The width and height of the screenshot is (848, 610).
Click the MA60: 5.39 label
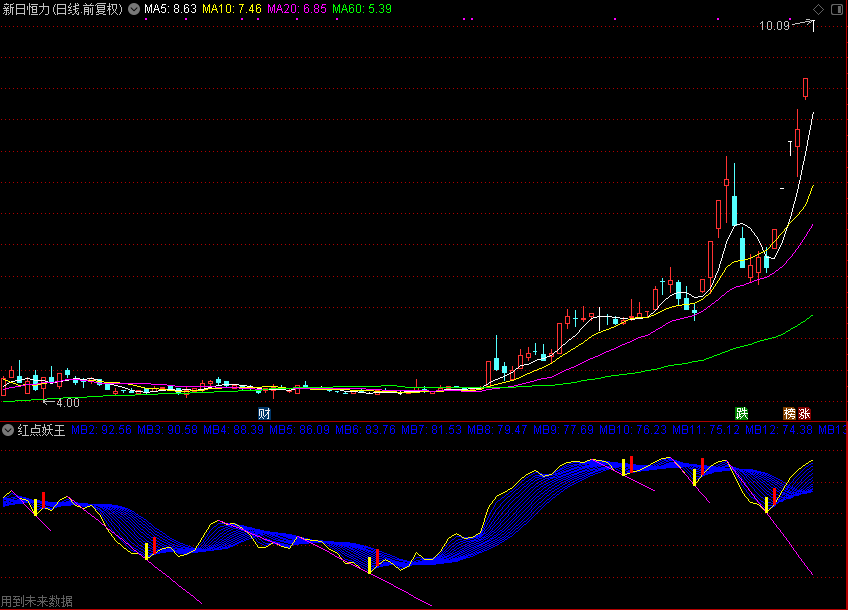[362, 9]
